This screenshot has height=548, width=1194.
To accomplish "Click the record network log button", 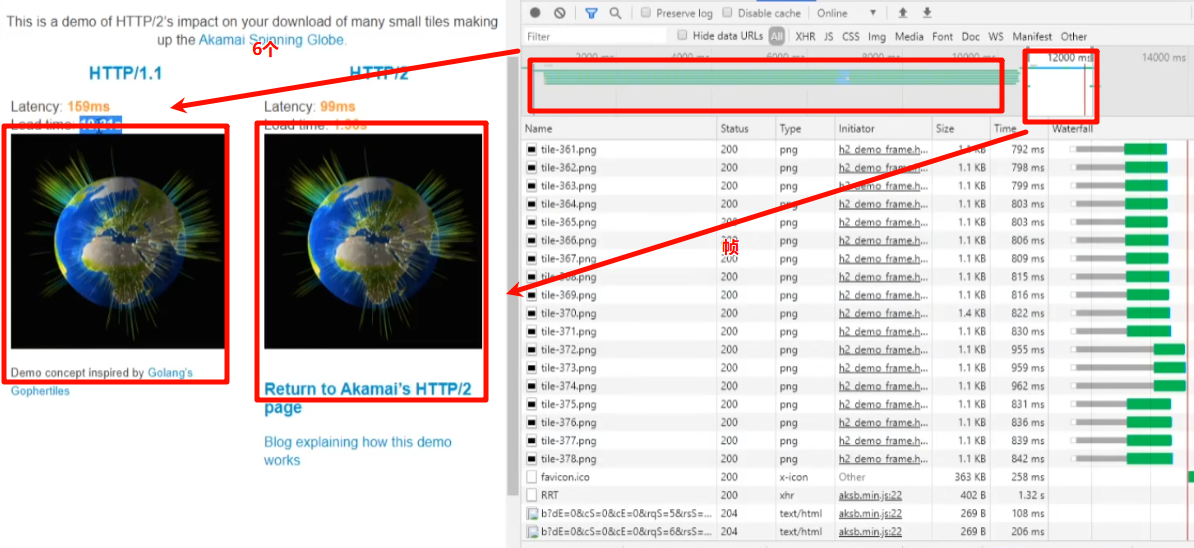I will [536, 13].
